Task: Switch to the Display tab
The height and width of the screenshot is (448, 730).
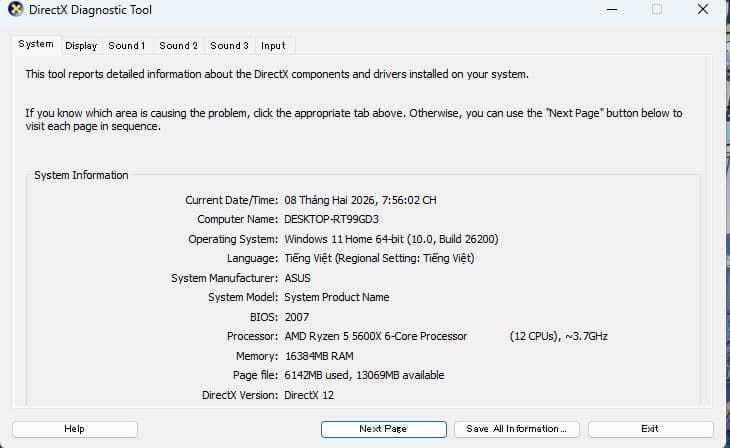Action: tap(81, 45)
